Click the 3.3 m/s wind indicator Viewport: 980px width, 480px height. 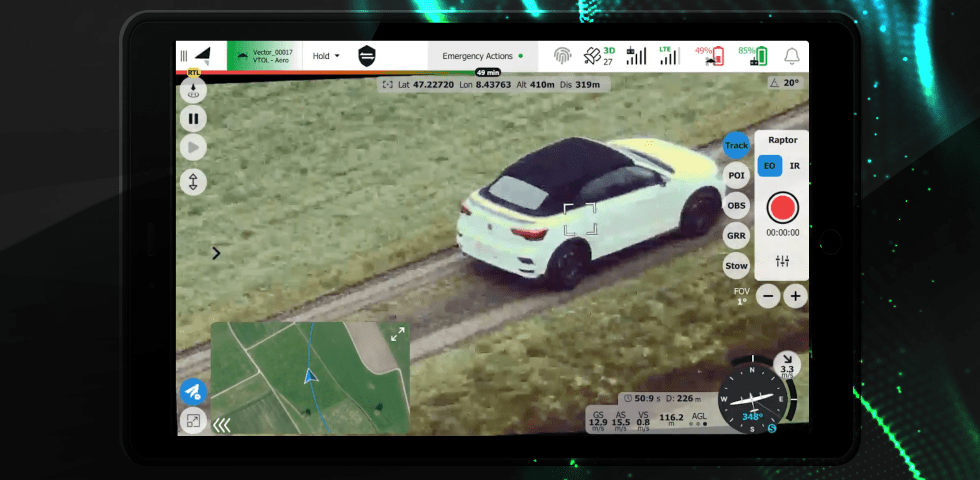787,365
